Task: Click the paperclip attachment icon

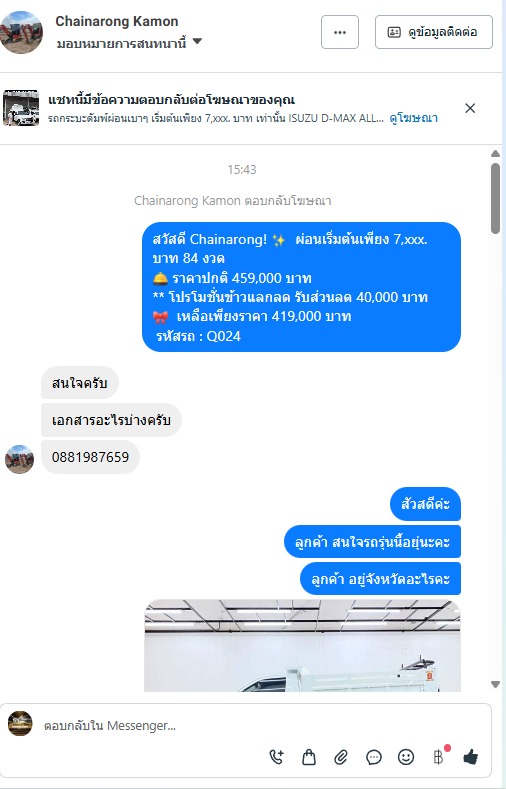Action: click(x=341, y=757)
